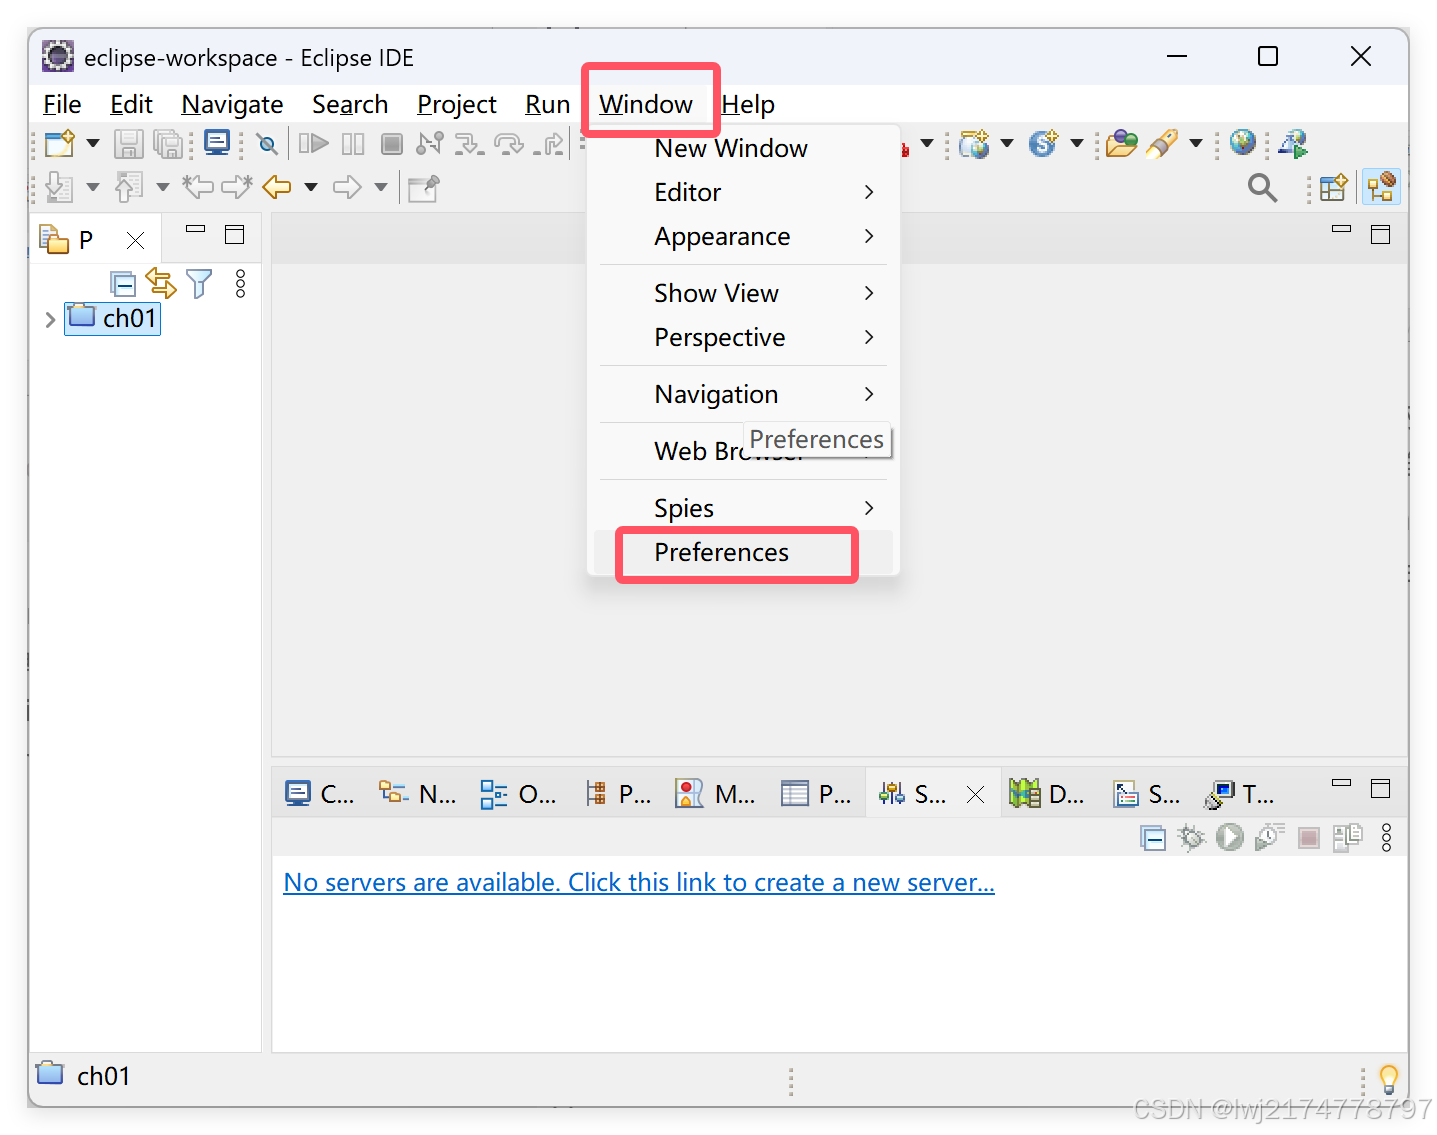Switch to the Data Source Explorer tab (D...)
This screenshot has width=1437, height=1135.
(x=1047, y=794)
